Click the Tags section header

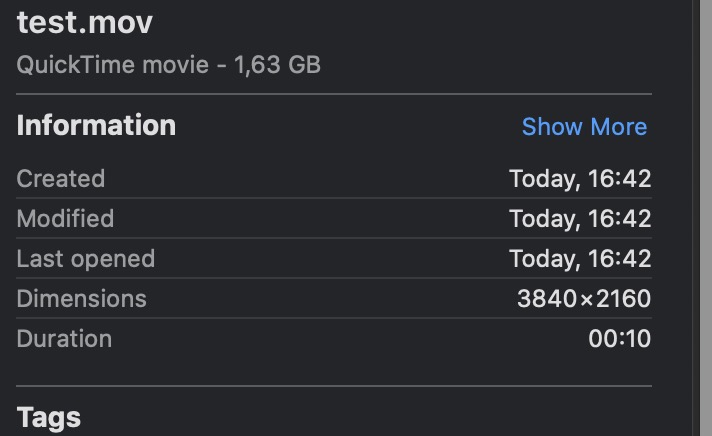click(48, 417)
